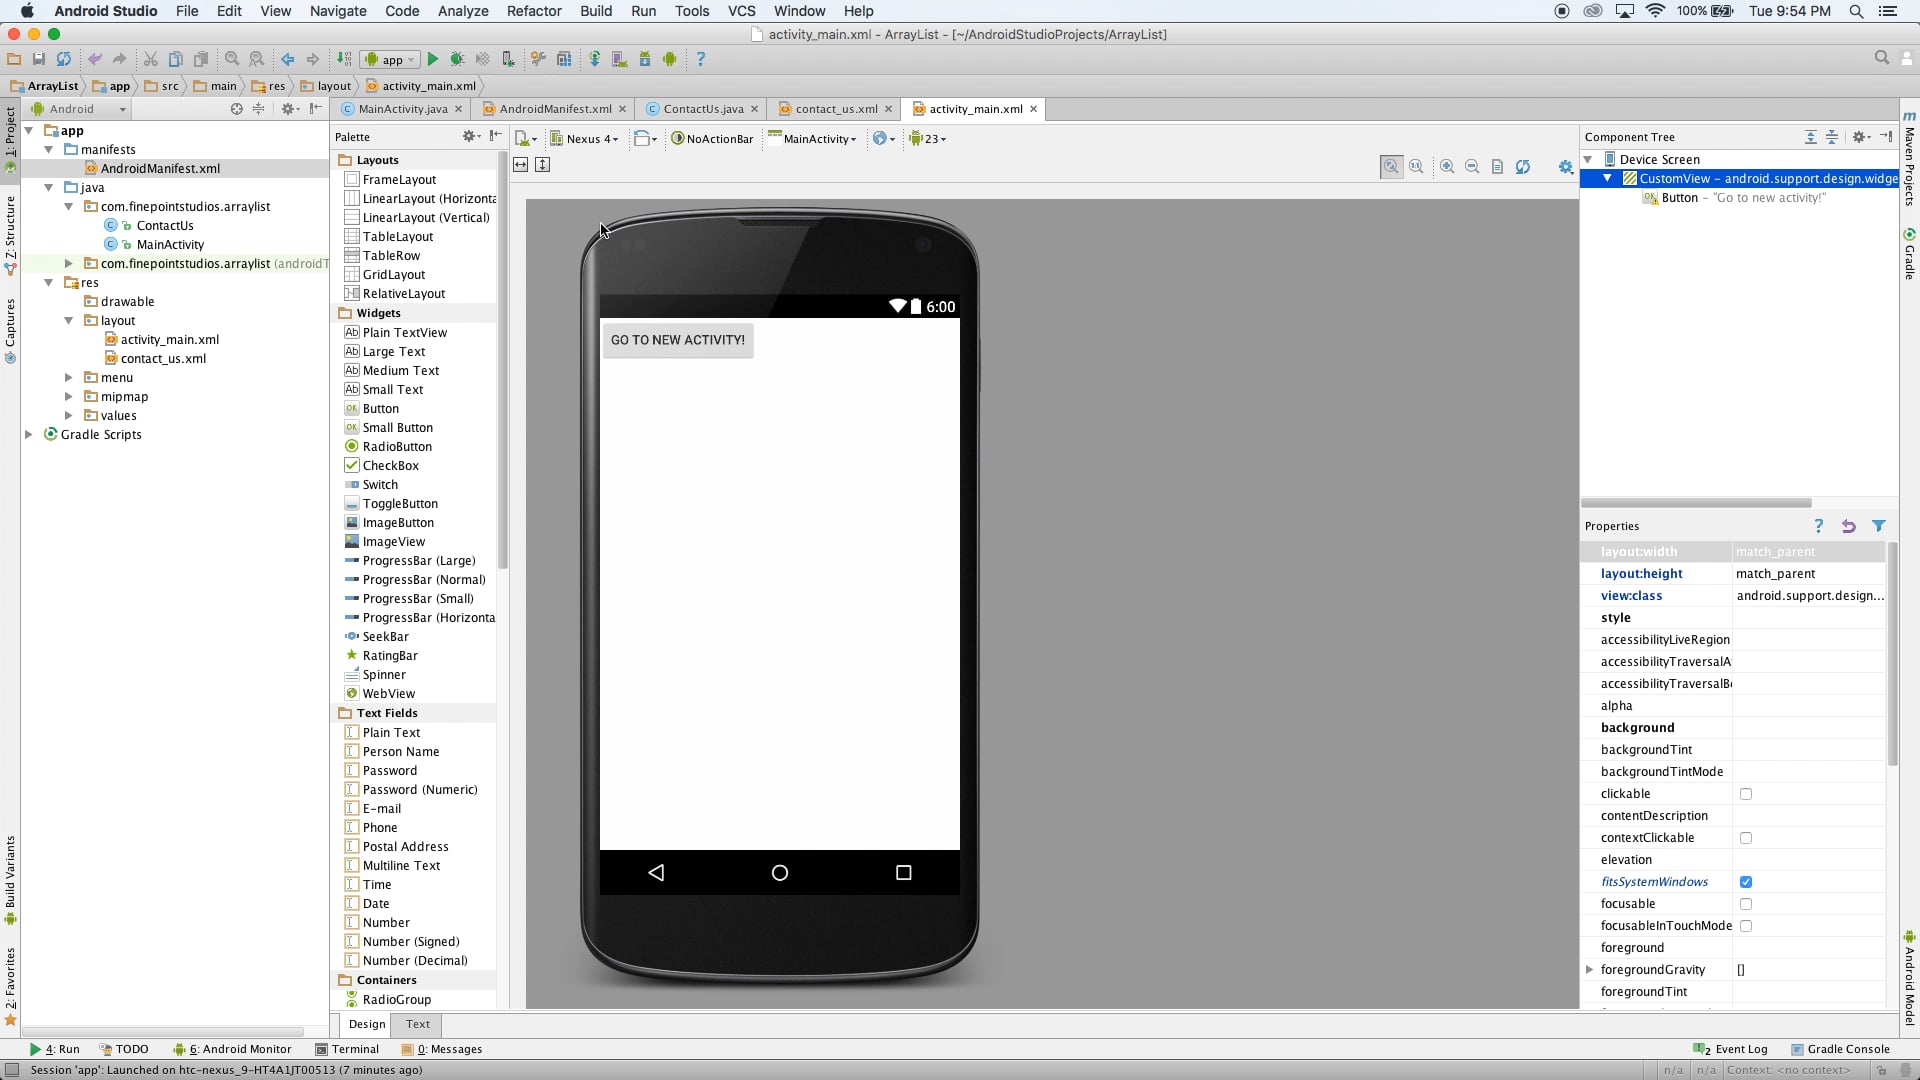Select the Zoom to Fit icon in design toolbar
The width and height of the screenshot is (1920, 1080).
(x=1391, y=167)
